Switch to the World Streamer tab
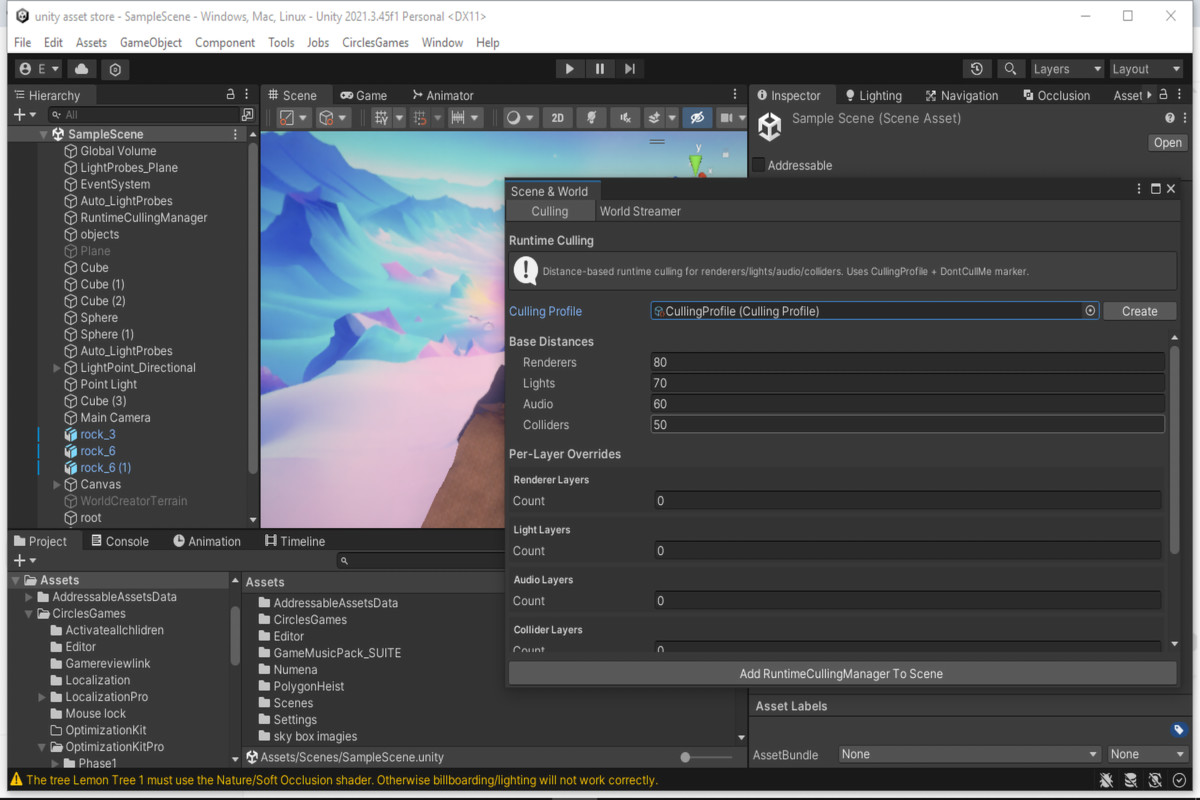1200x800 pixels. pyautogui.click(x=640, y=211)
